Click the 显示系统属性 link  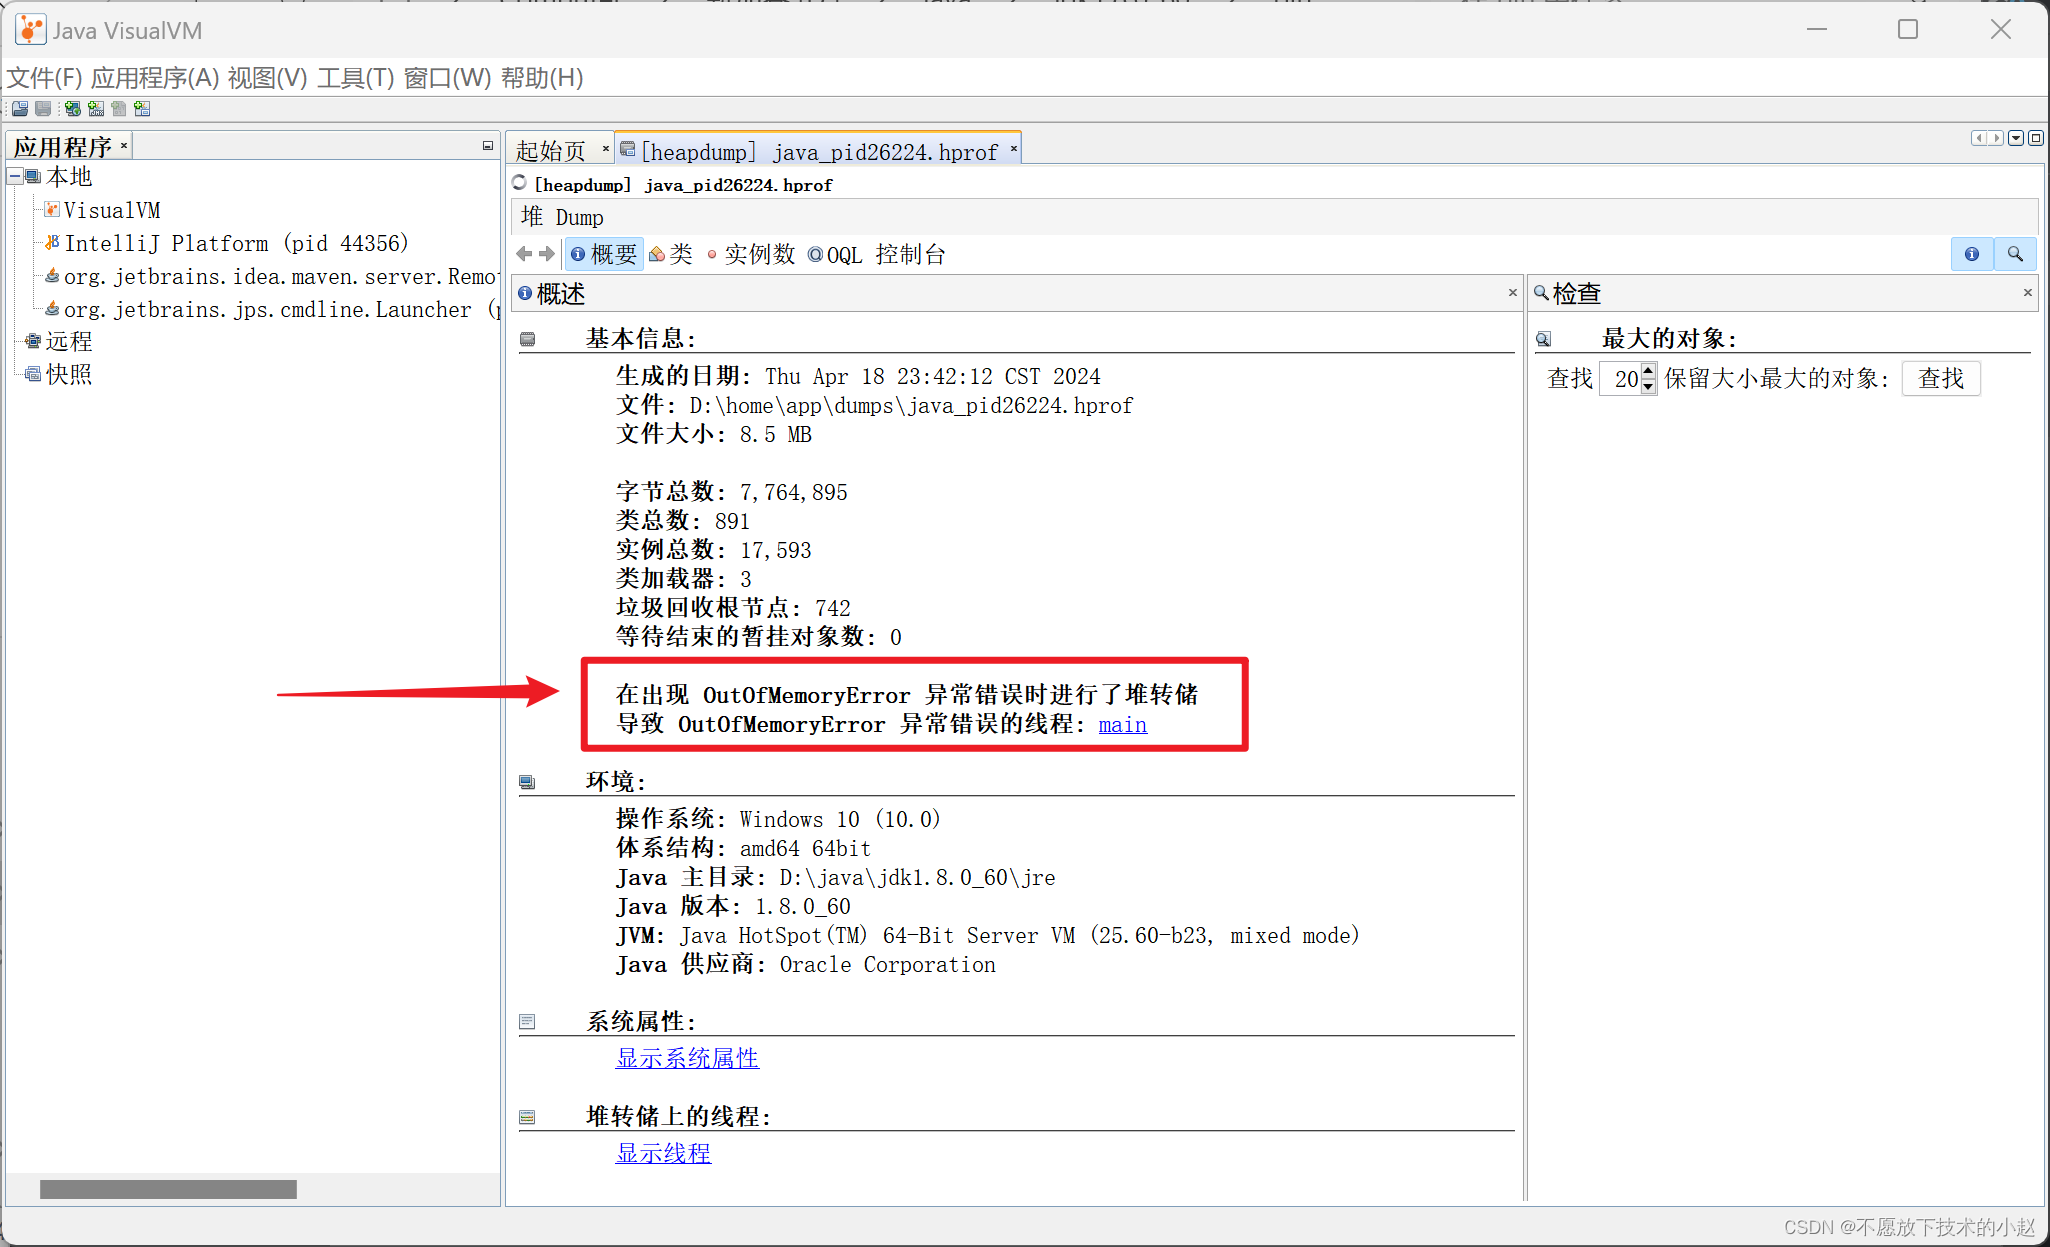pos(687,1058)
